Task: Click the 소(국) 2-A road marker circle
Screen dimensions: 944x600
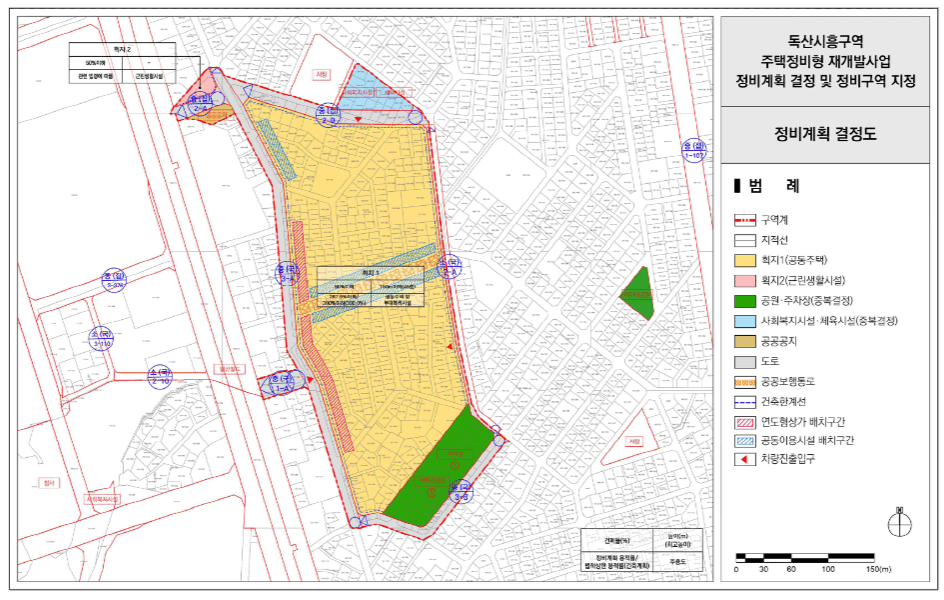Action: (449, 267)
